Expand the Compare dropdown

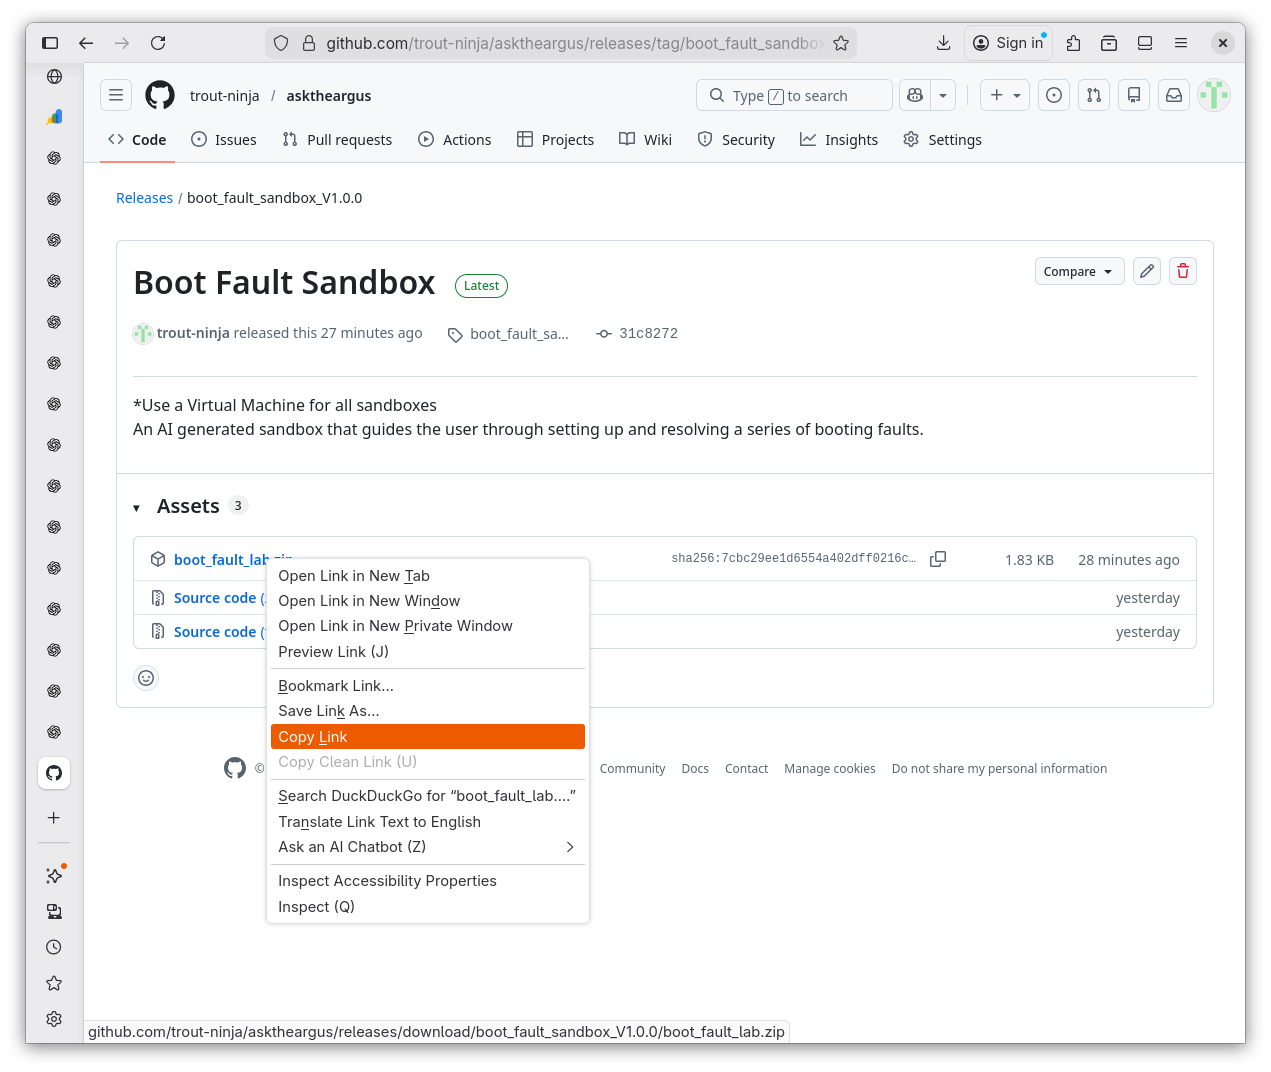[x=1079, y=271]
